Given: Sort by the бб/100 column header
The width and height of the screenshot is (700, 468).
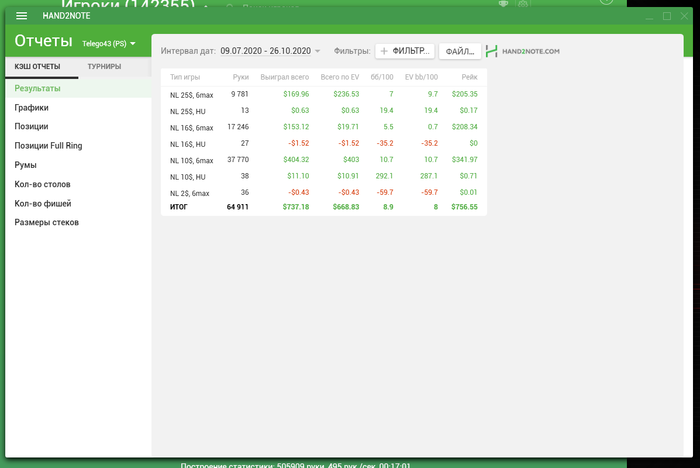Looking at the screenshot, I should (382, 77).
